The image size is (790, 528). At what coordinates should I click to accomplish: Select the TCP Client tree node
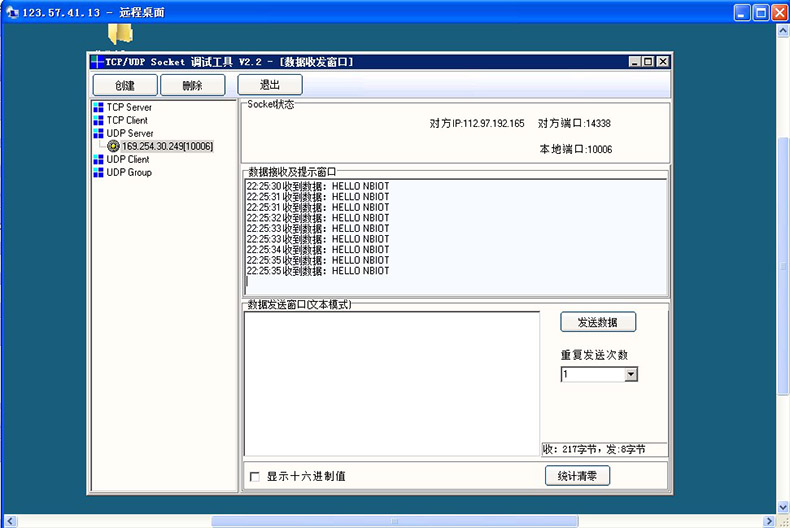[127, 120]
